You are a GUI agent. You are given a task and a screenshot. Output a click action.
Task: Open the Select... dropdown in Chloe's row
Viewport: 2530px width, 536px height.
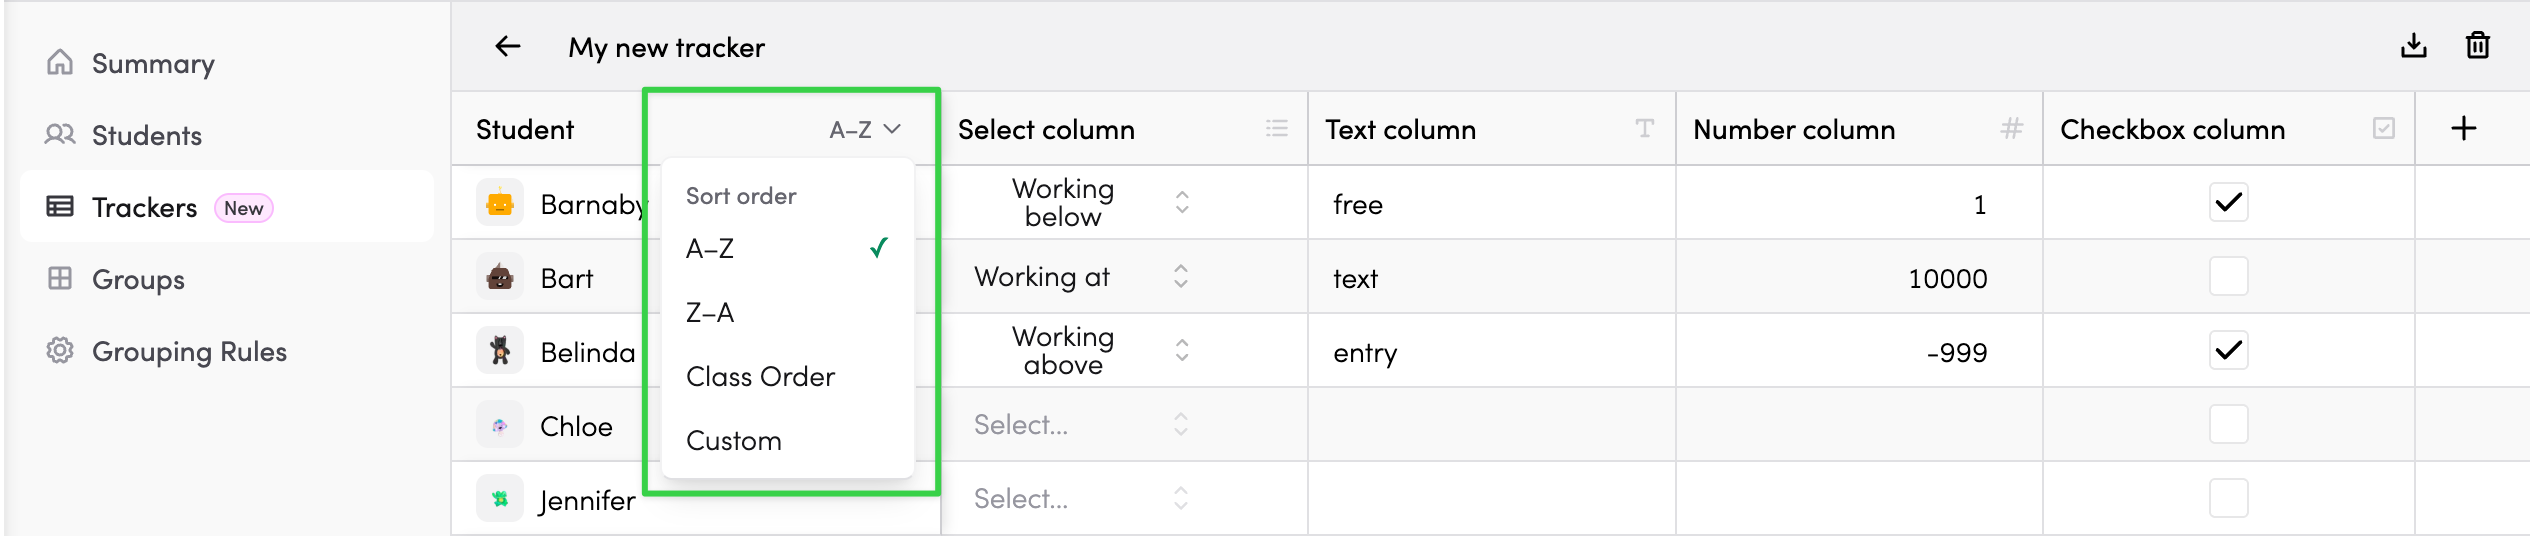(x=1081, y=425)
